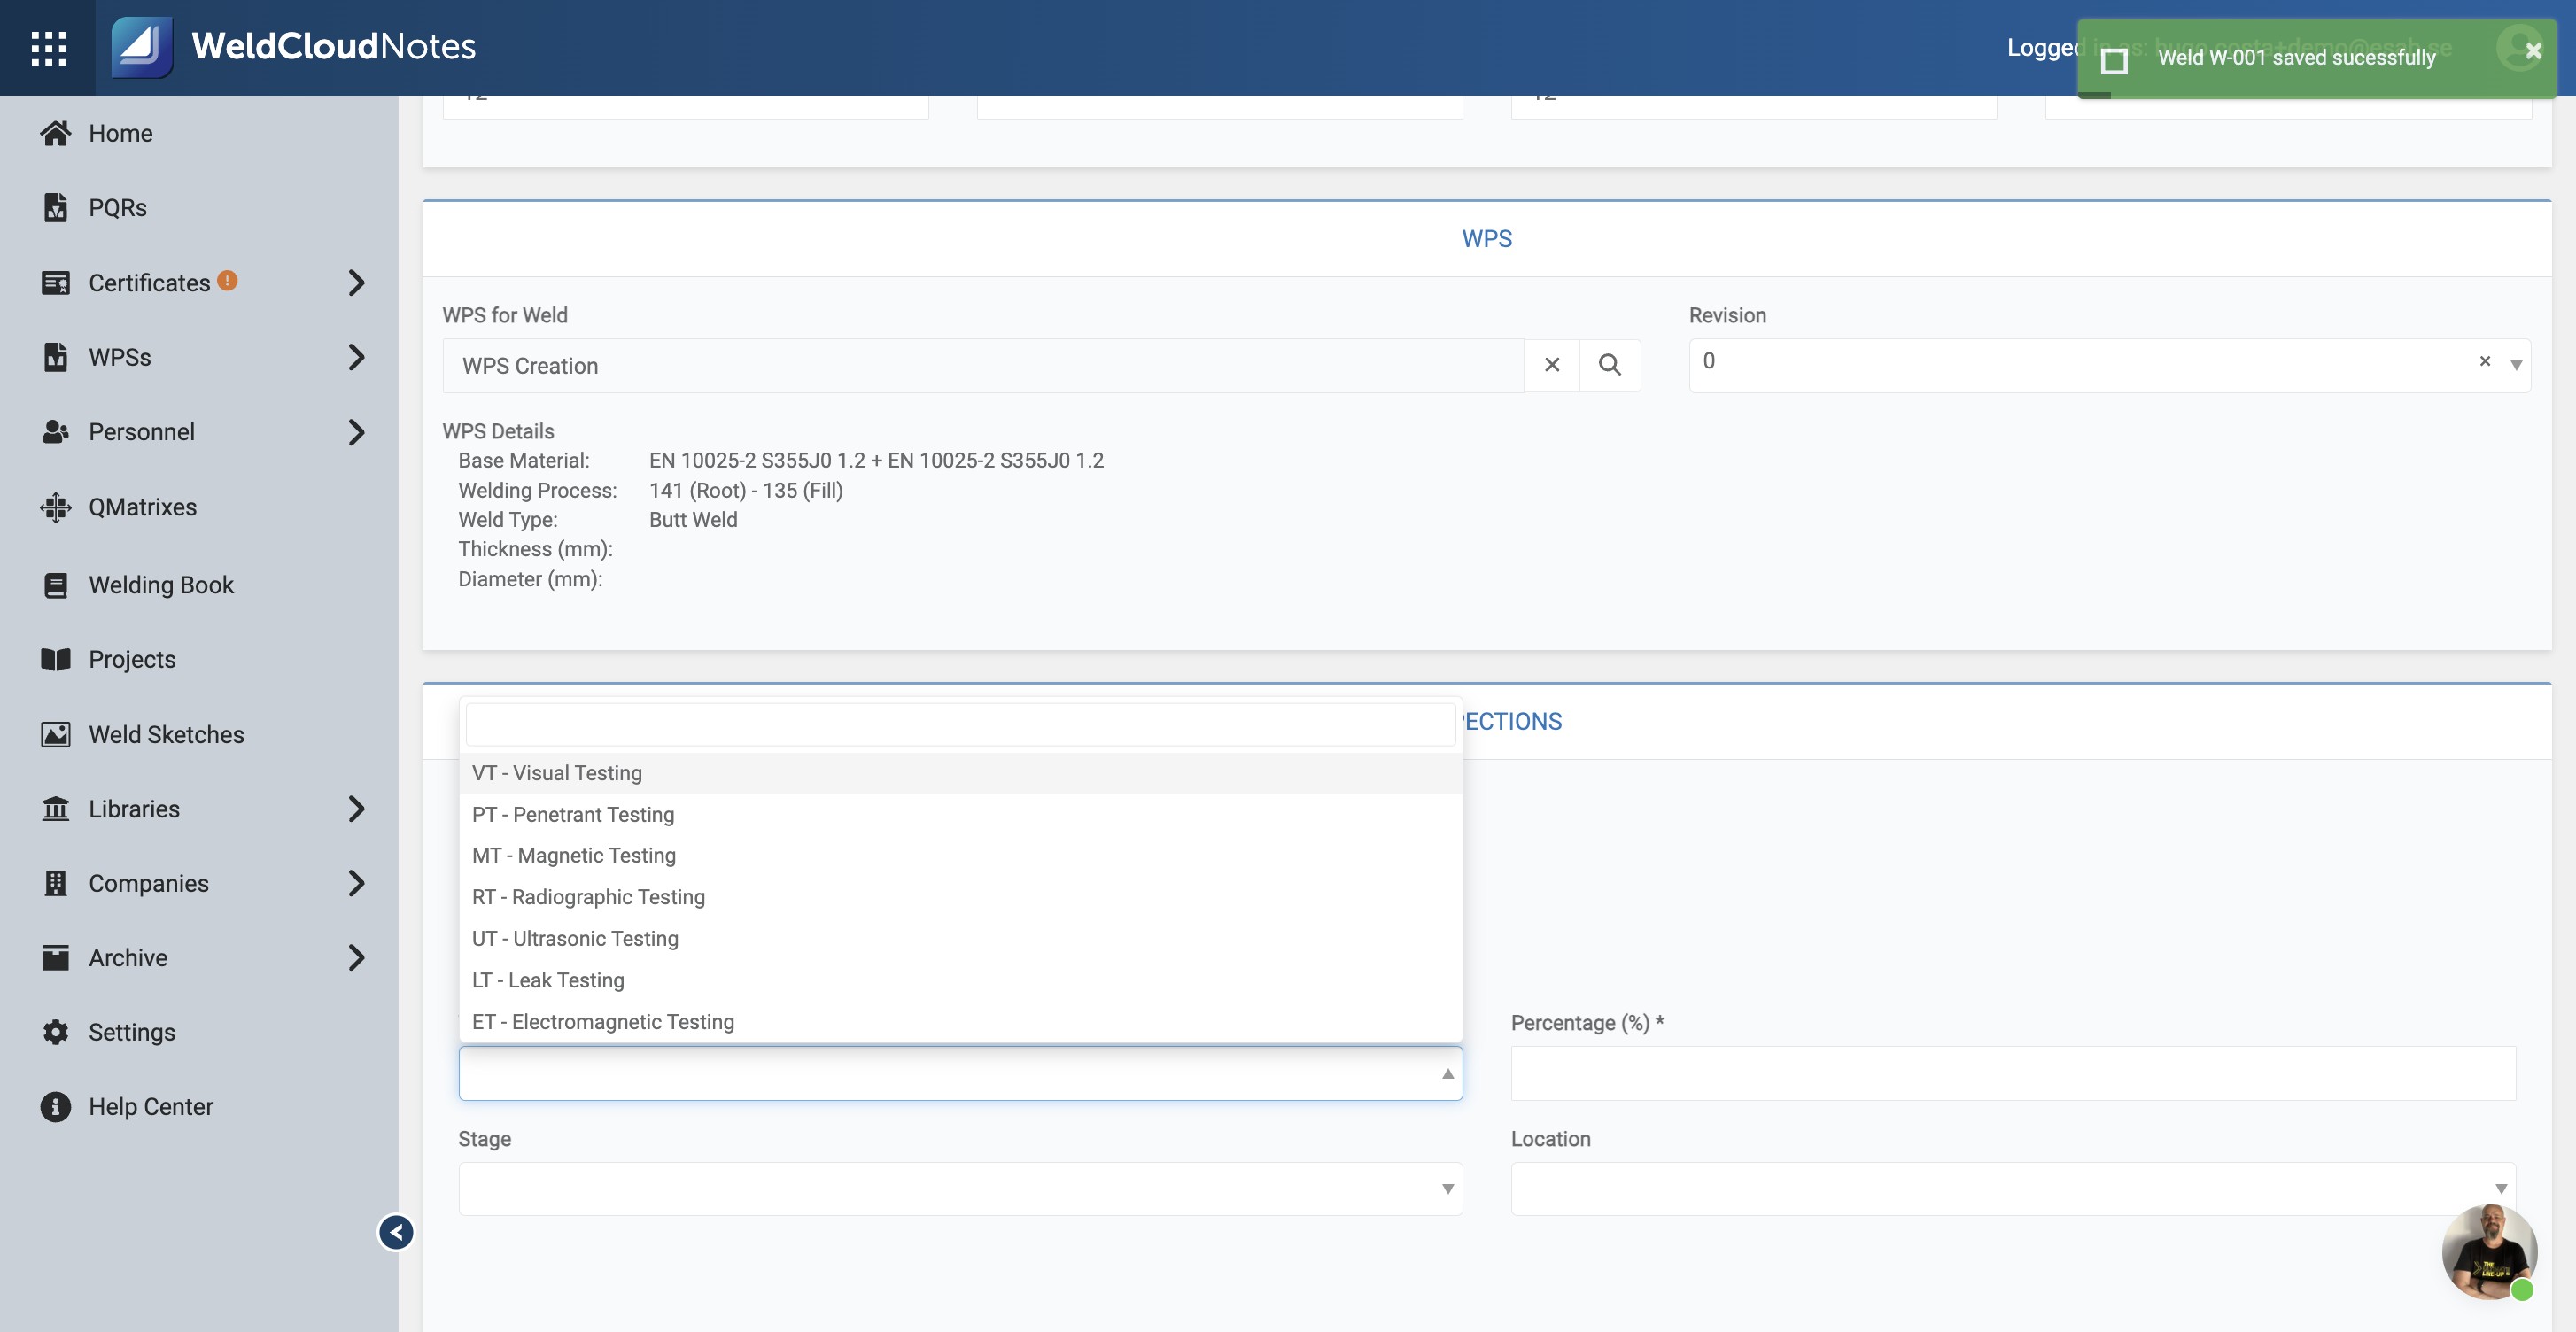Clear the WPS for Weld selection
Screen dimensions: 2576x1332
pyautogui.click(x=1552, y=365)
